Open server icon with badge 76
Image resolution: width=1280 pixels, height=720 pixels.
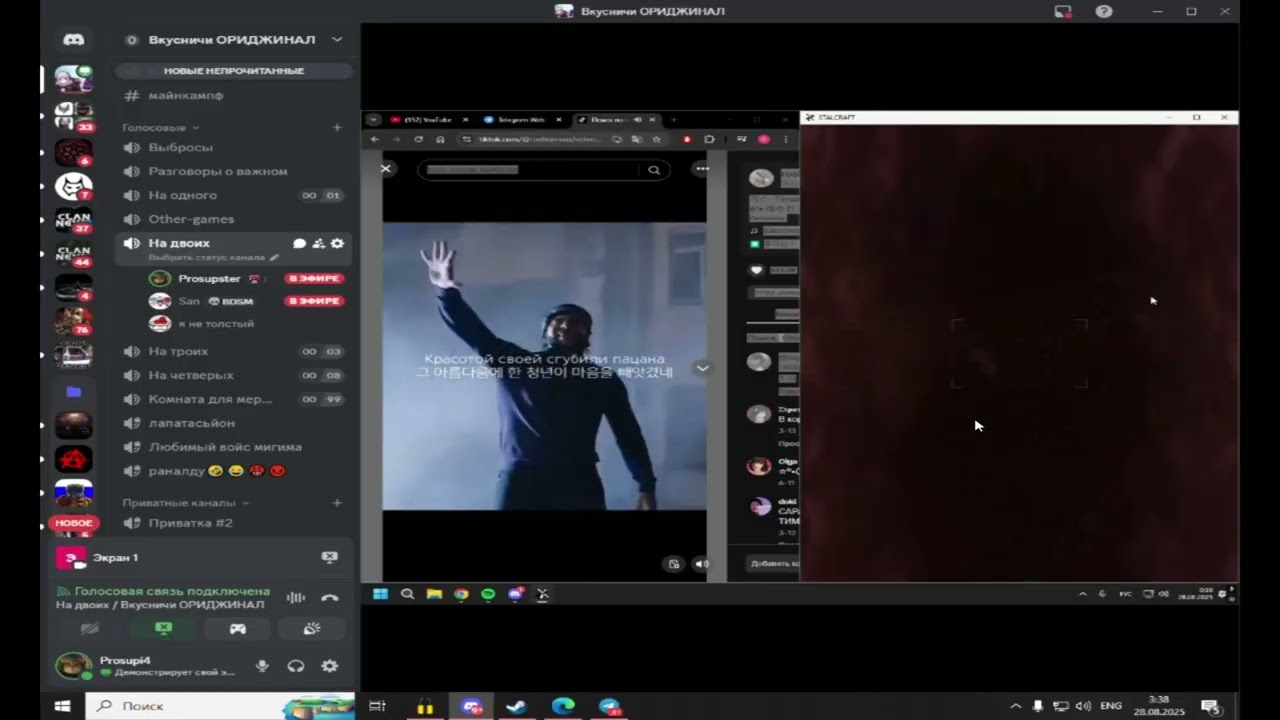[73, 321]
